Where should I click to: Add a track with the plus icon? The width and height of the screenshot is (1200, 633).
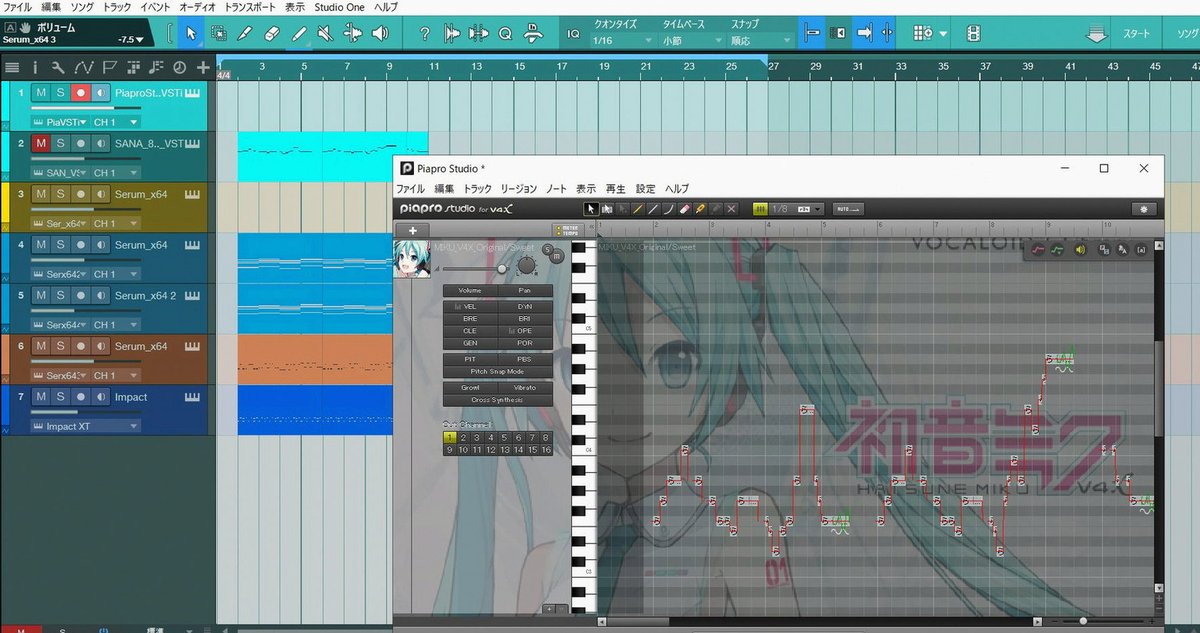(x=203, y=68)
